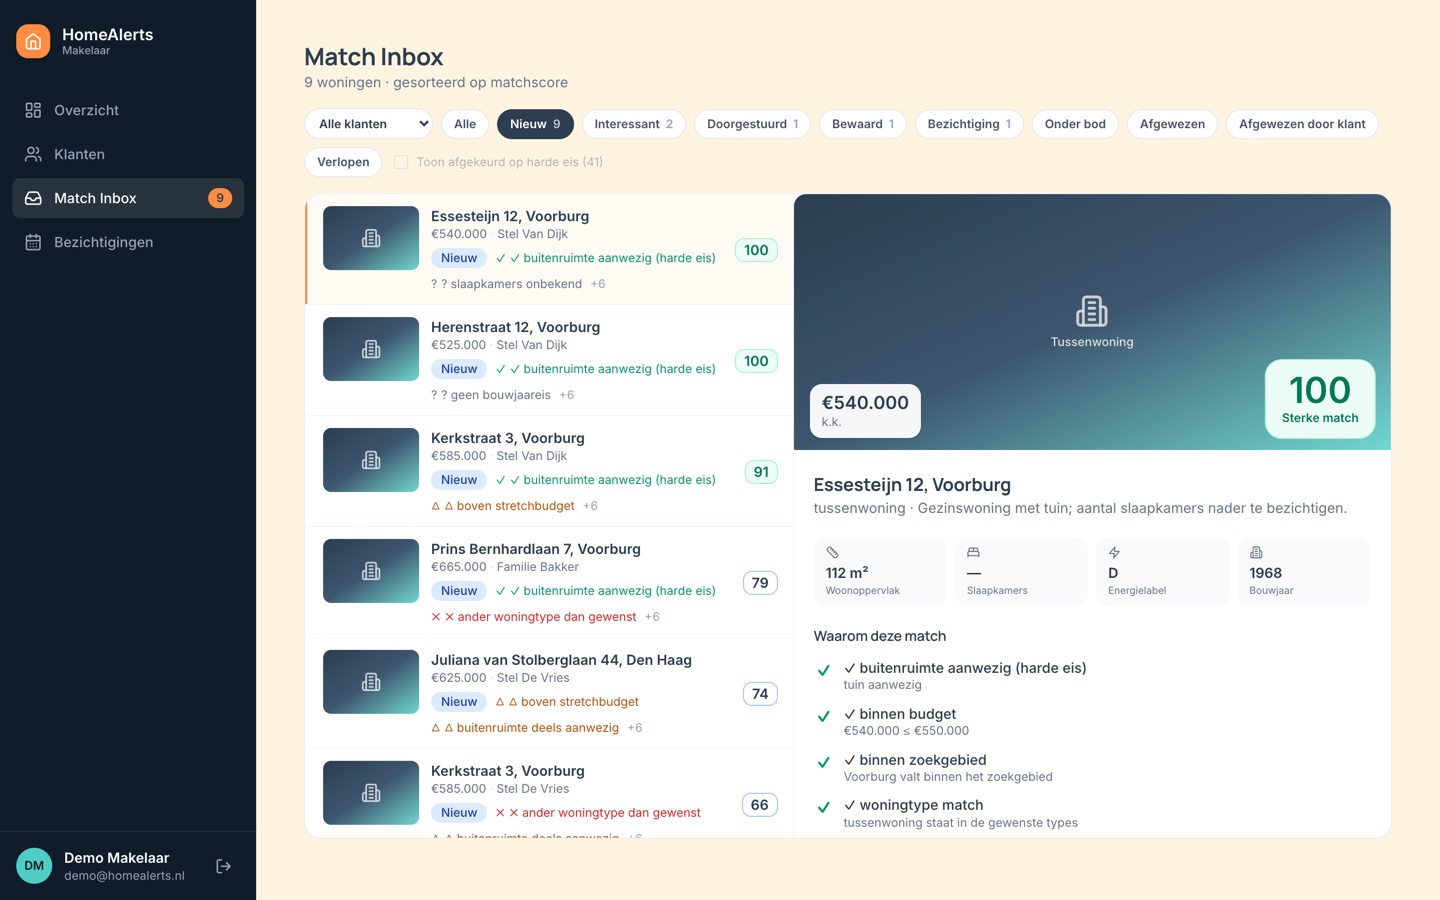Select the Bewaard filter tab

click(x=863, y=124)
